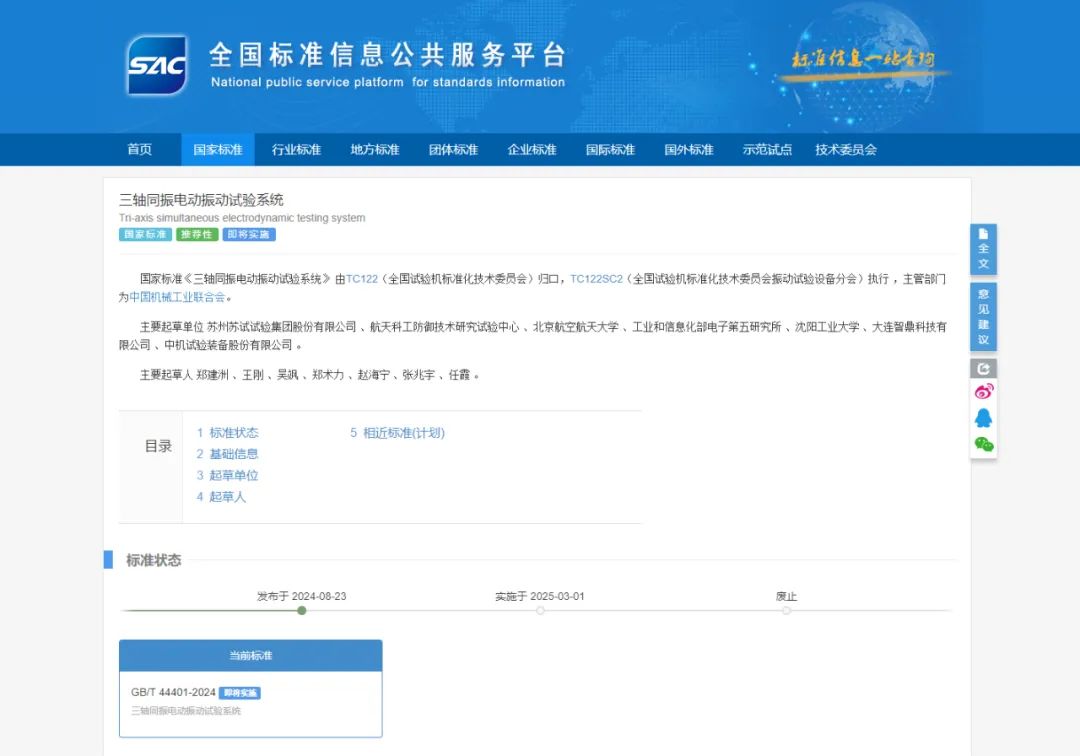The width and height of the screenshot is (1080, 756).
Task: Go to the 首页 home tab
Action: 140,150
